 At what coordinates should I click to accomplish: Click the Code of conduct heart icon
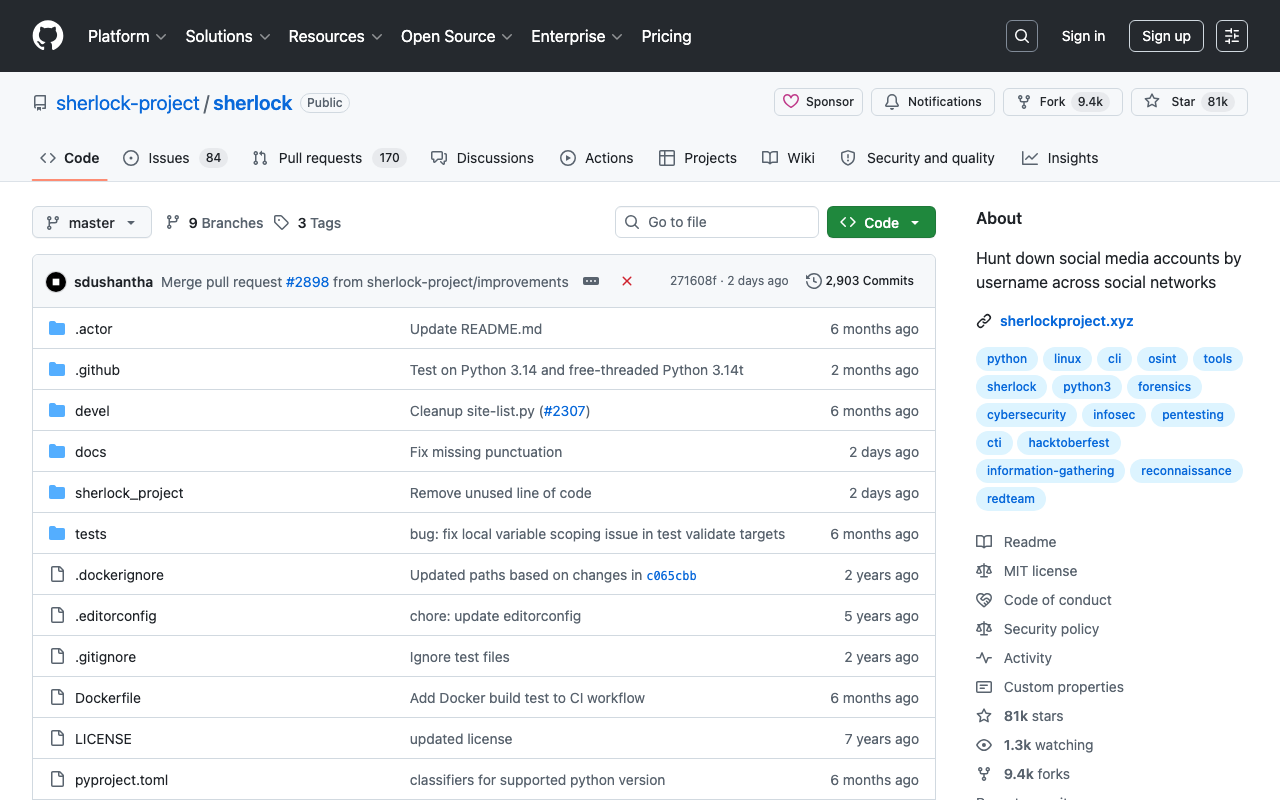pyautogui.click(x=984, y=600)
